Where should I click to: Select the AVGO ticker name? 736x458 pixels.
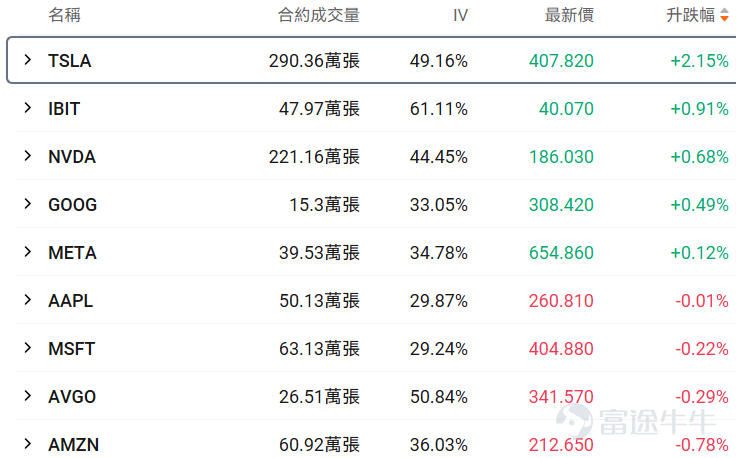(x=72, y=397)
